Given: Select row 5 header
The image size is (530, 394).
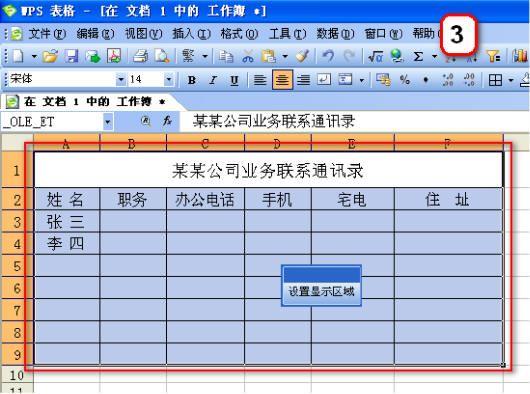Looking at the screenshot, I should (17, 266).
